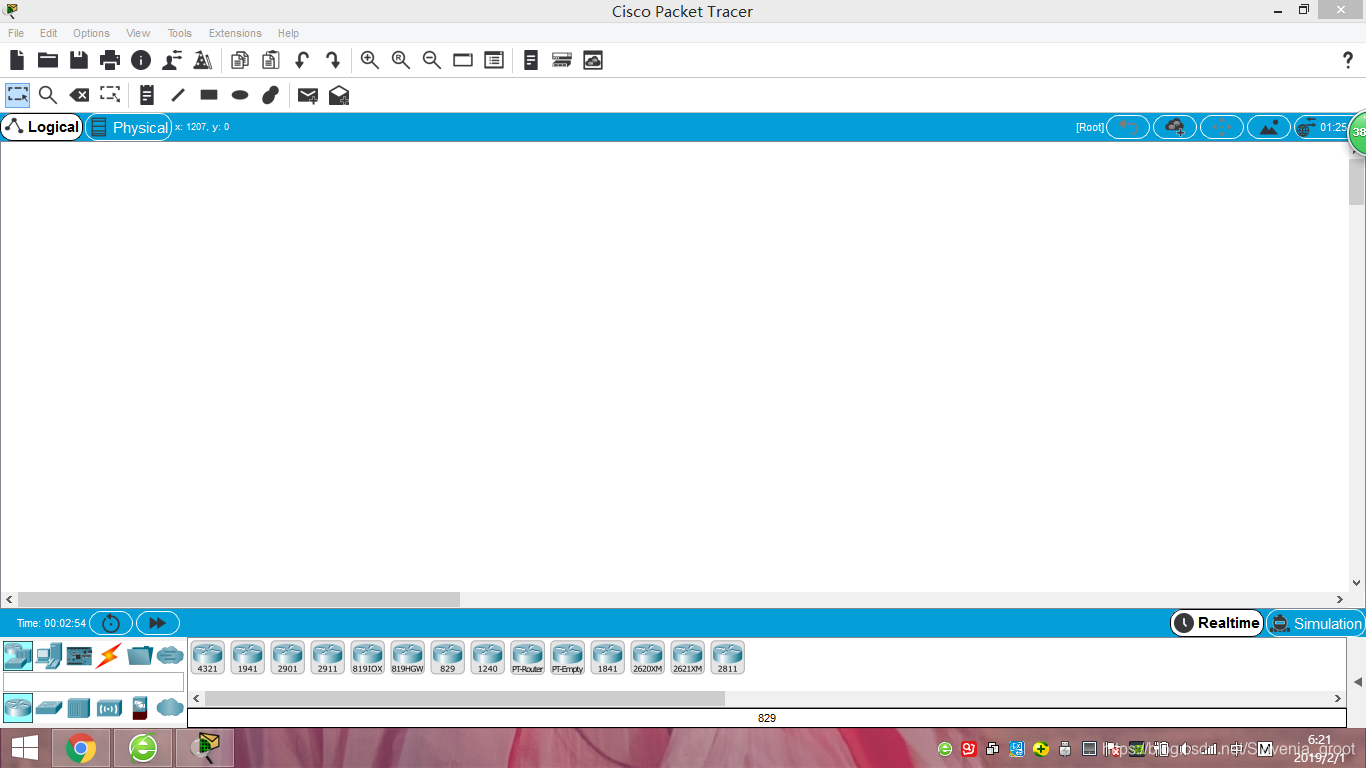The image size is (1366, 768).
Task: Redo the last action
Action: tap(333, 60)
